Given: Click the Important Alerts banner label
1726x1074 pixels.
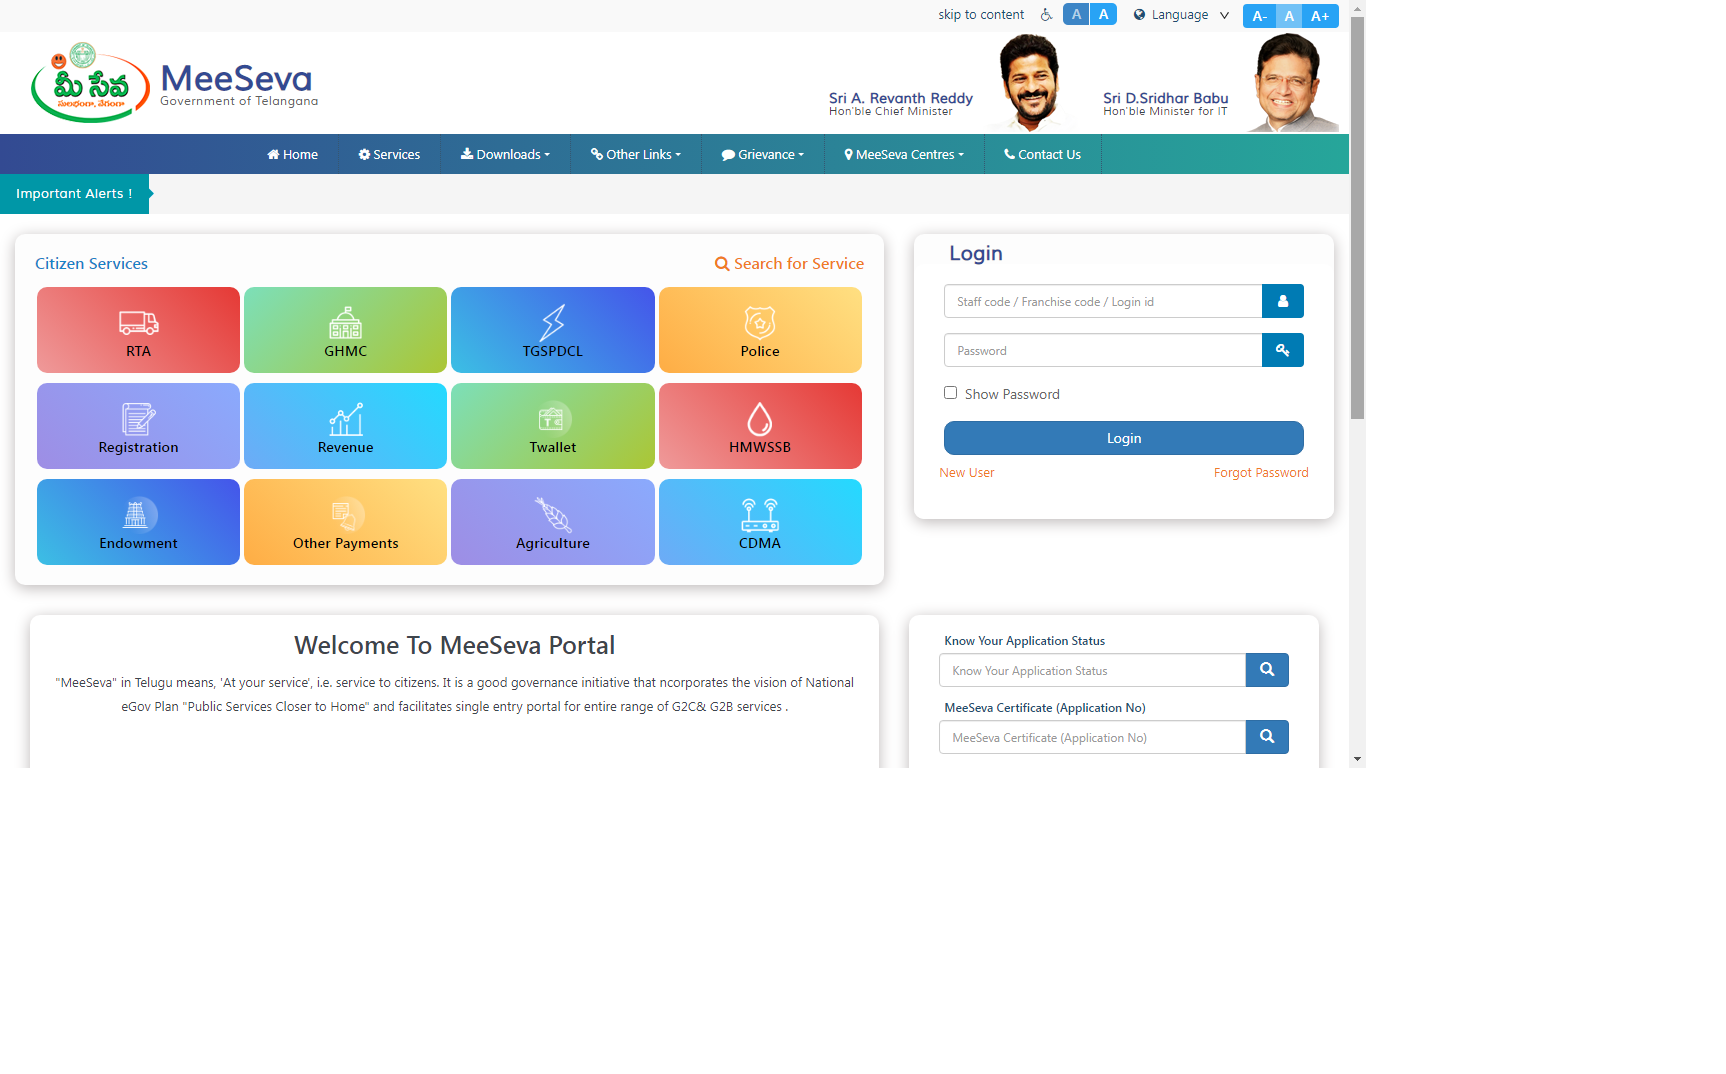Looking at the screenshot, I should click(x=74, y=194).
